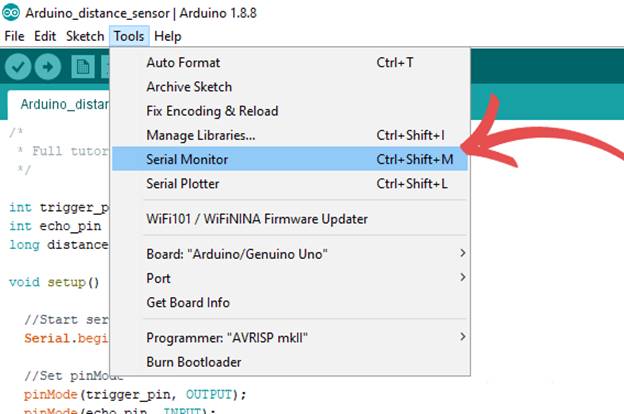Expand the Programmer submenu arrow
The width and height of the screenshot is (624, 414).
(x=462, y=337)
